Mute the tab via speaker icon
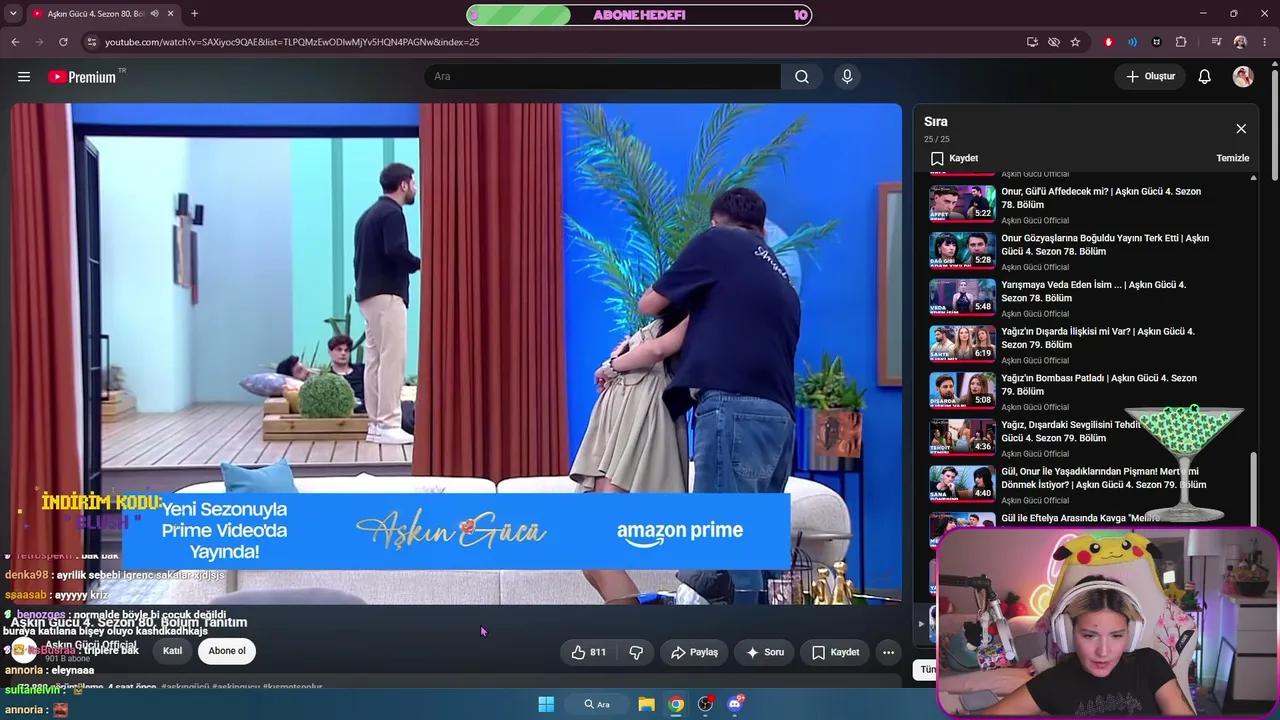Screen dimensions: 1280x720 pyautogui.click(x=154, y=14)
